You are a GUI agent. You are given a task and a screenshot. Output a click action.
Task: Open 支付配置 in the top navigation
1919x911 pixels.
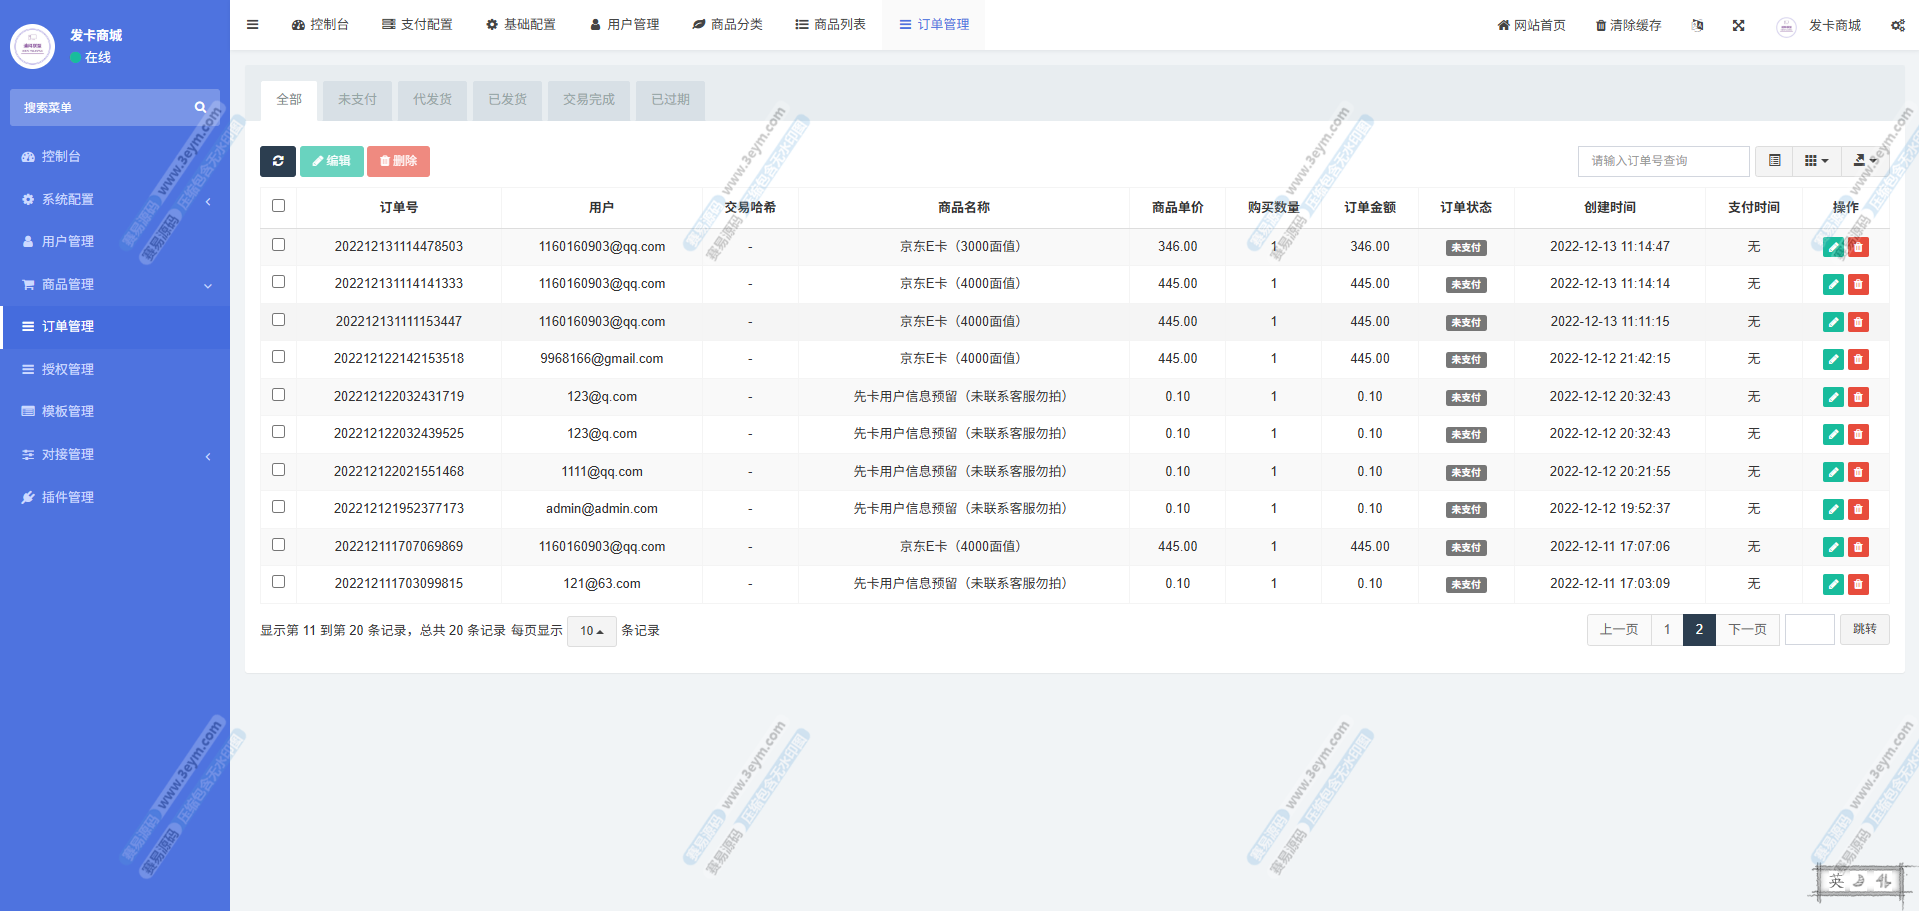coord(417,25)
